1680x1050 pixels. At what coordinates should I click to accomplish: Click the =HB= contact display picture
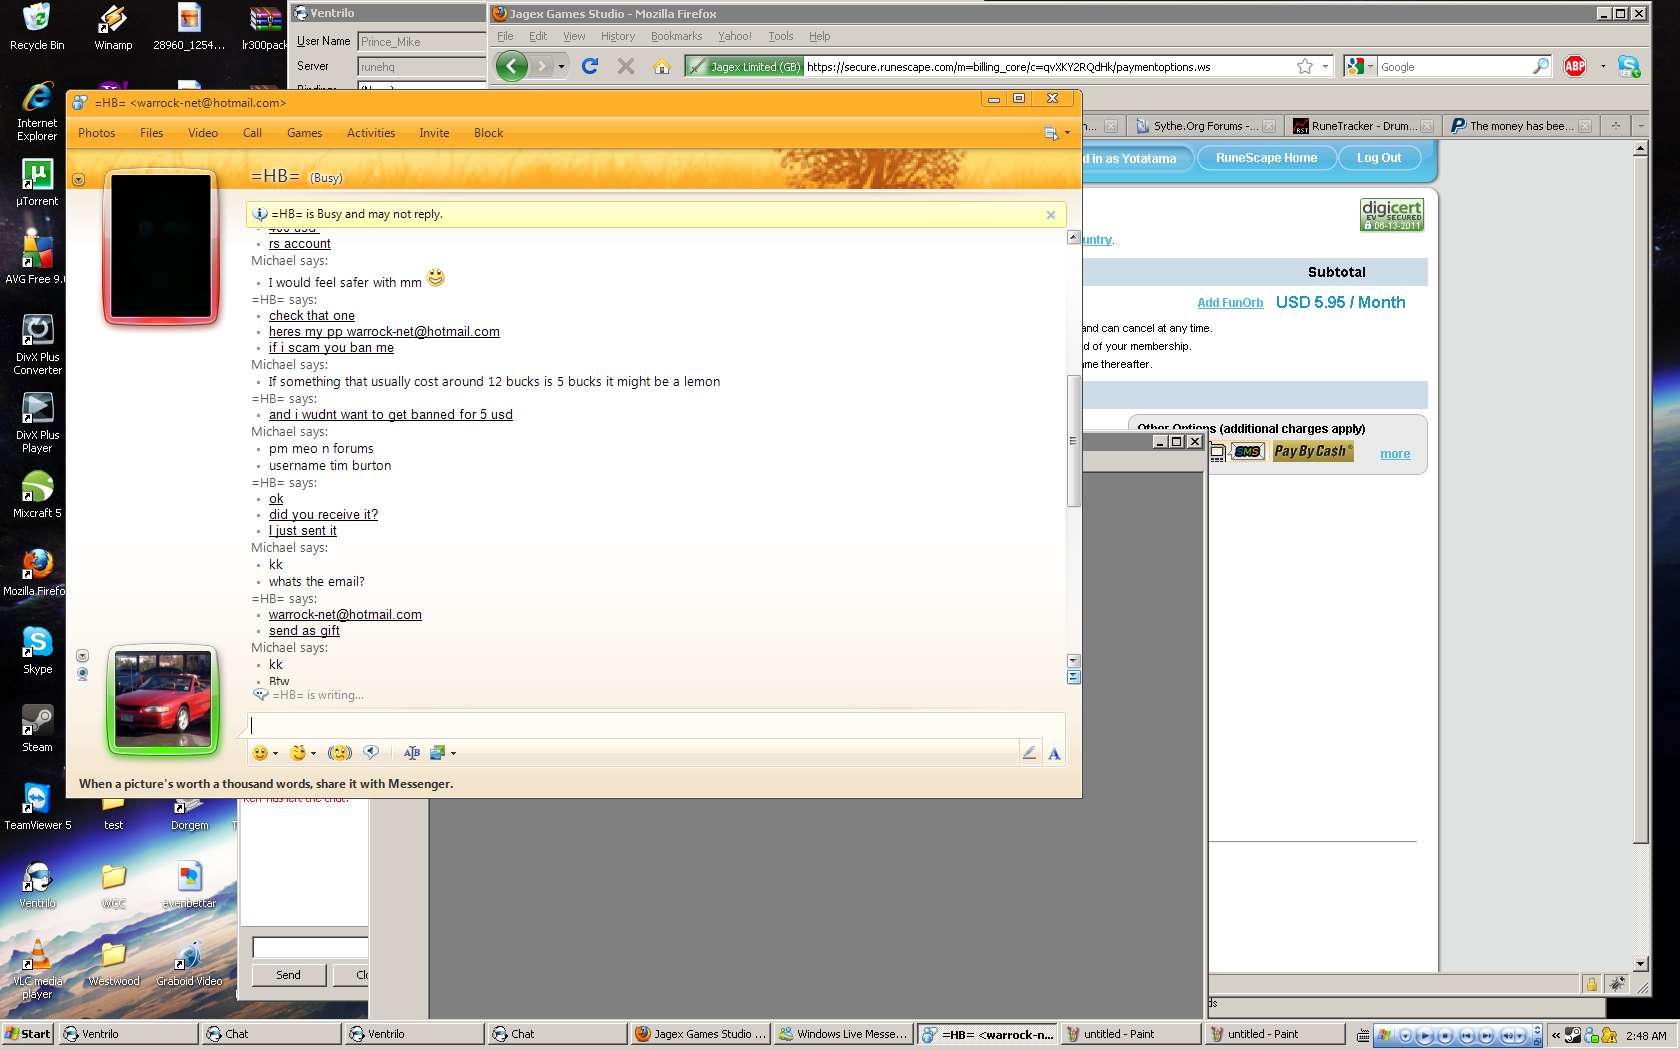point(161,247)
